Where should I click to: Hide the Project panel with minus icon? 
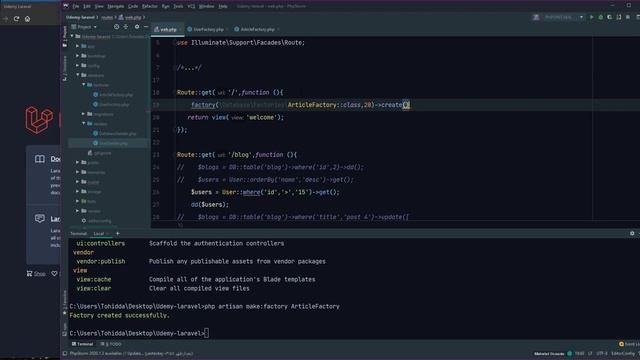click(x=146, y=27)
